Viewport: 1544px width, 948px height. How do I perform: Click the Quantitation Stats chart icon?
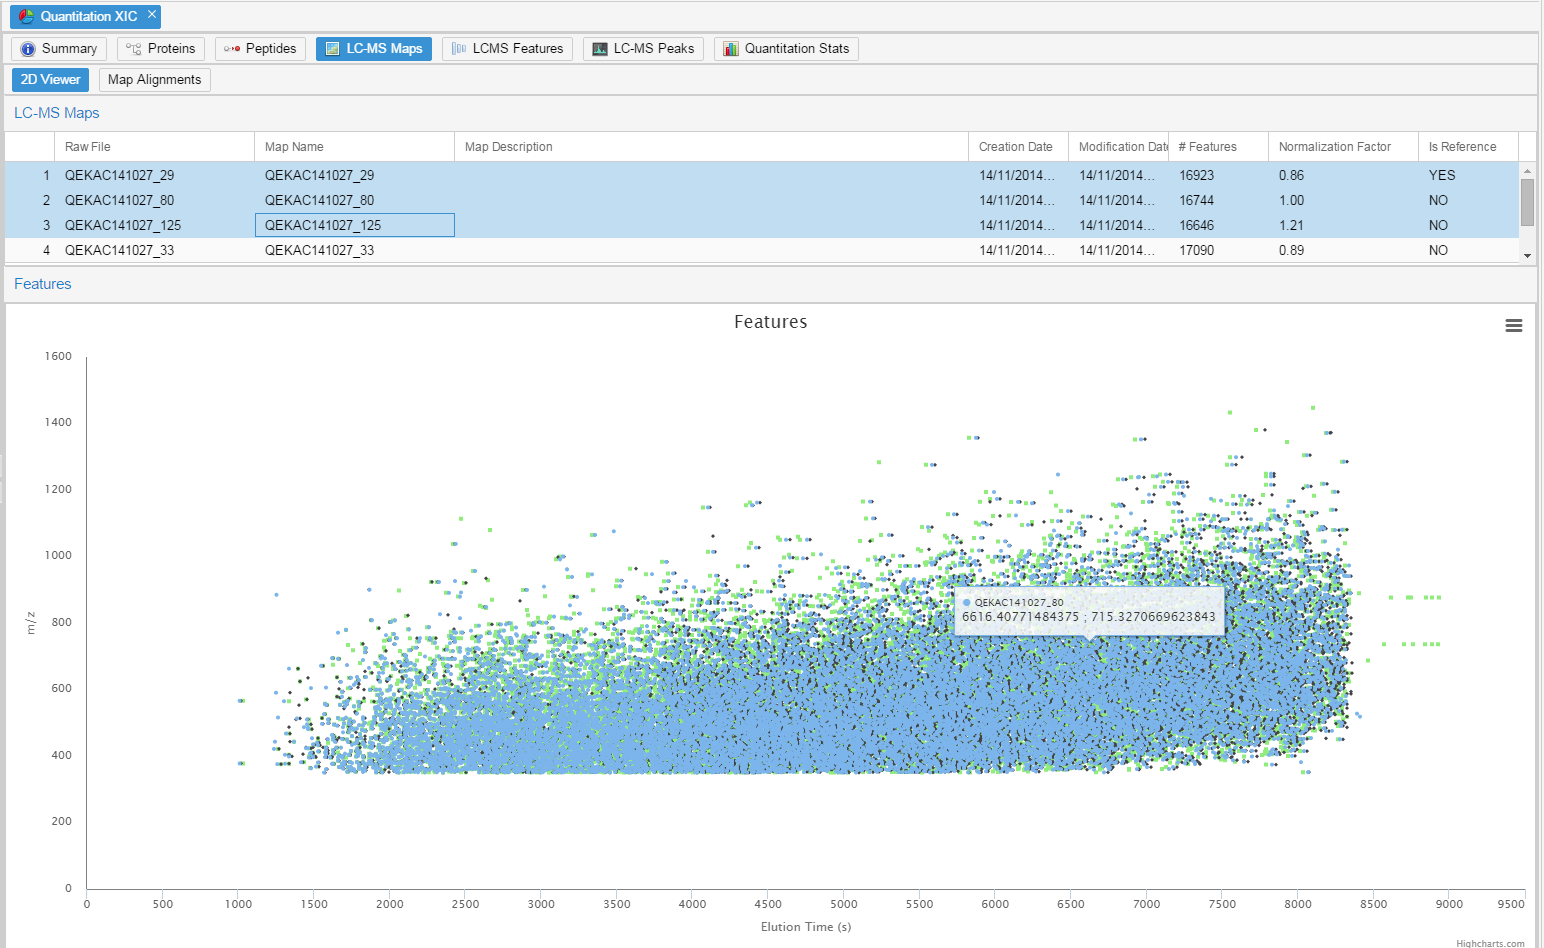[731, 49]
